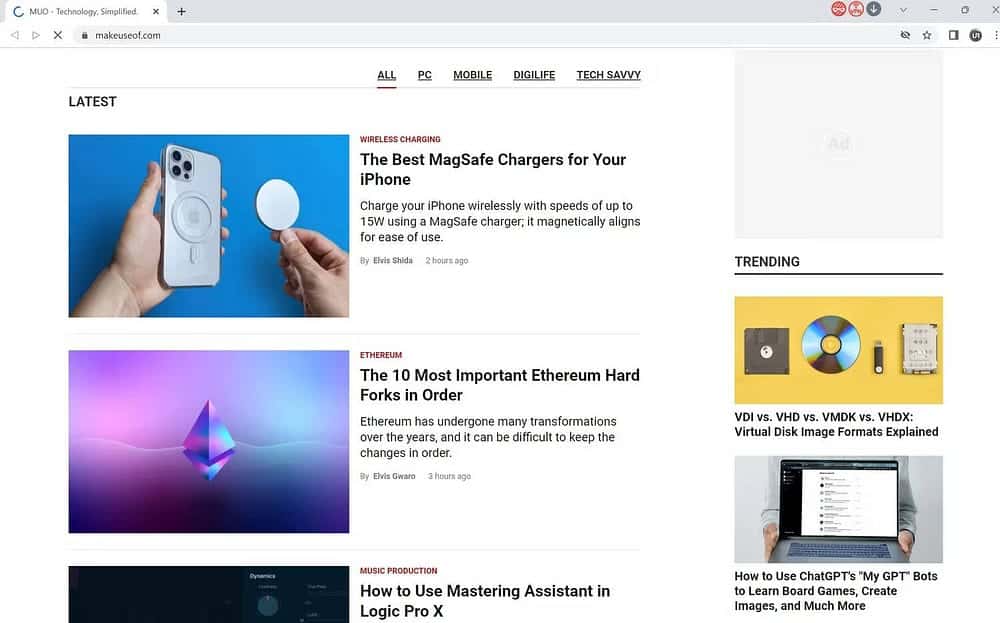Open the WIRELESS CHARGING category link
Viewport: 1000px width, 623px height.
(400, 139)
